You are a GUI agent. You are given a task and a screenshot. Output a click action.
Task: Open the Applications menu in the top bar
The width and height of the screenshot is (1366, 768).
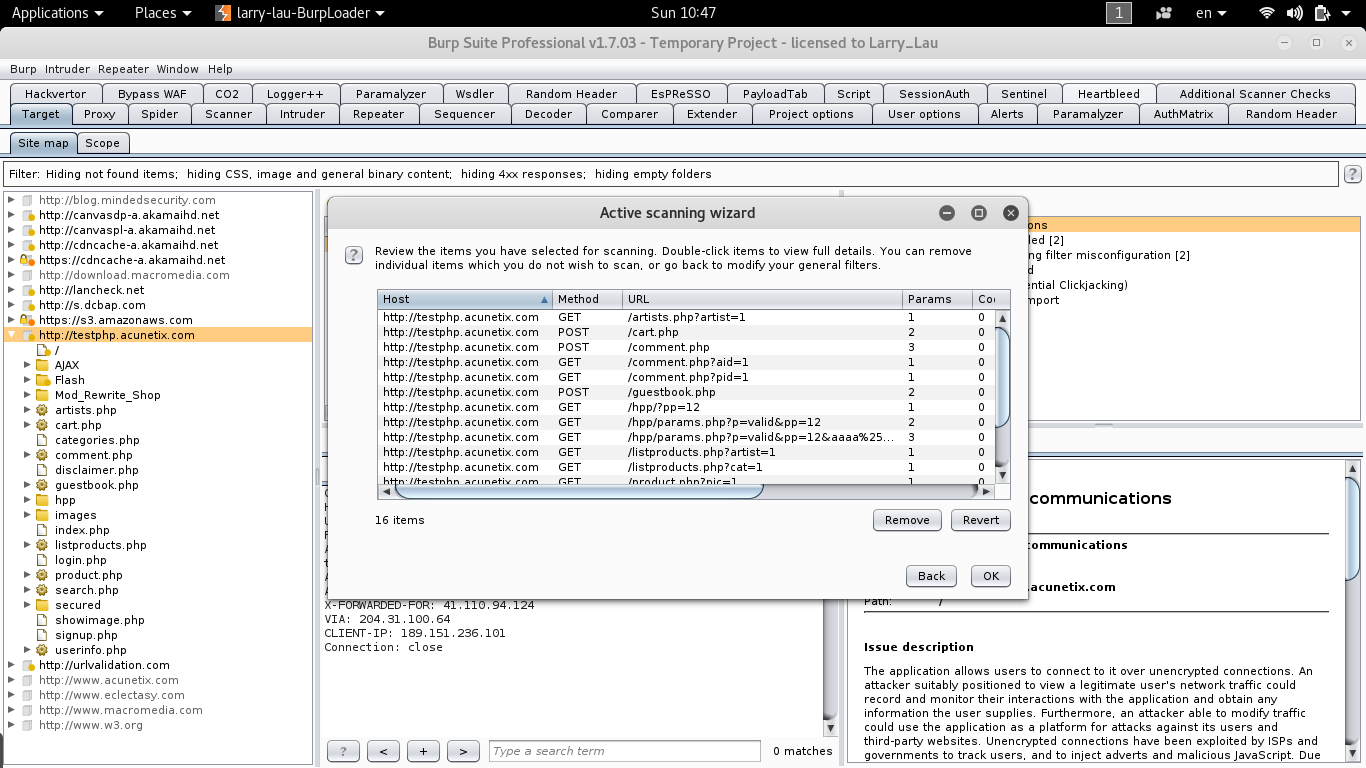coord(57,13)
